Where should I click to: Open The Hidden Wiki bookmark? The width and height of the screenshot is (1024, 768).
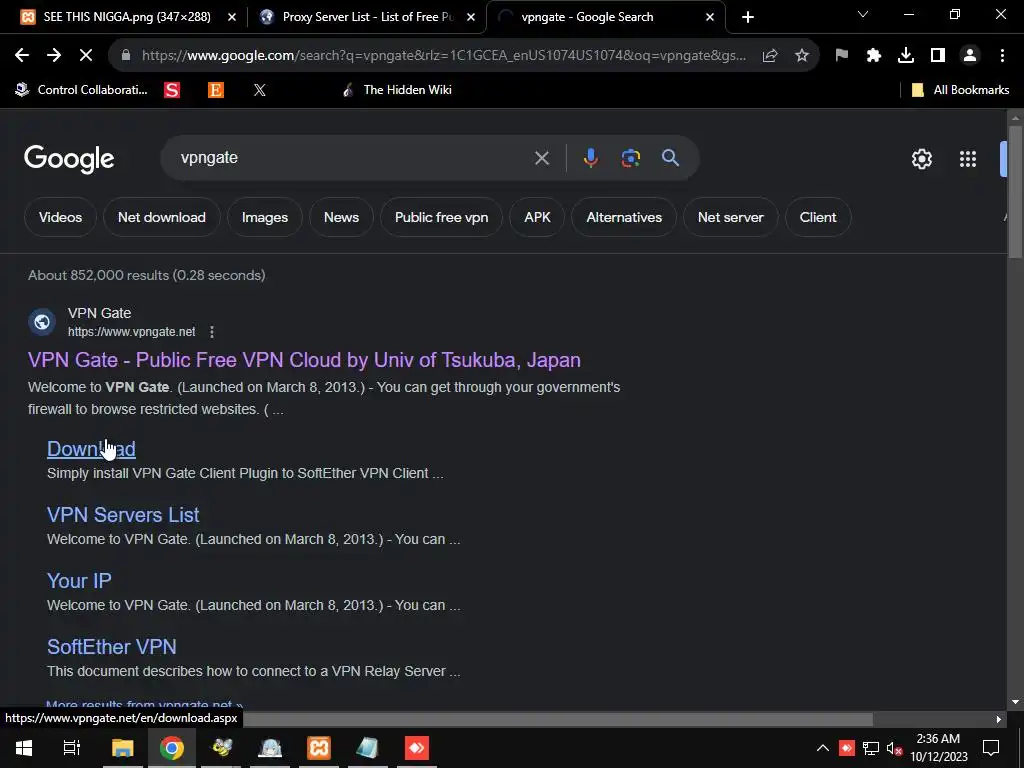click(396, 90)
